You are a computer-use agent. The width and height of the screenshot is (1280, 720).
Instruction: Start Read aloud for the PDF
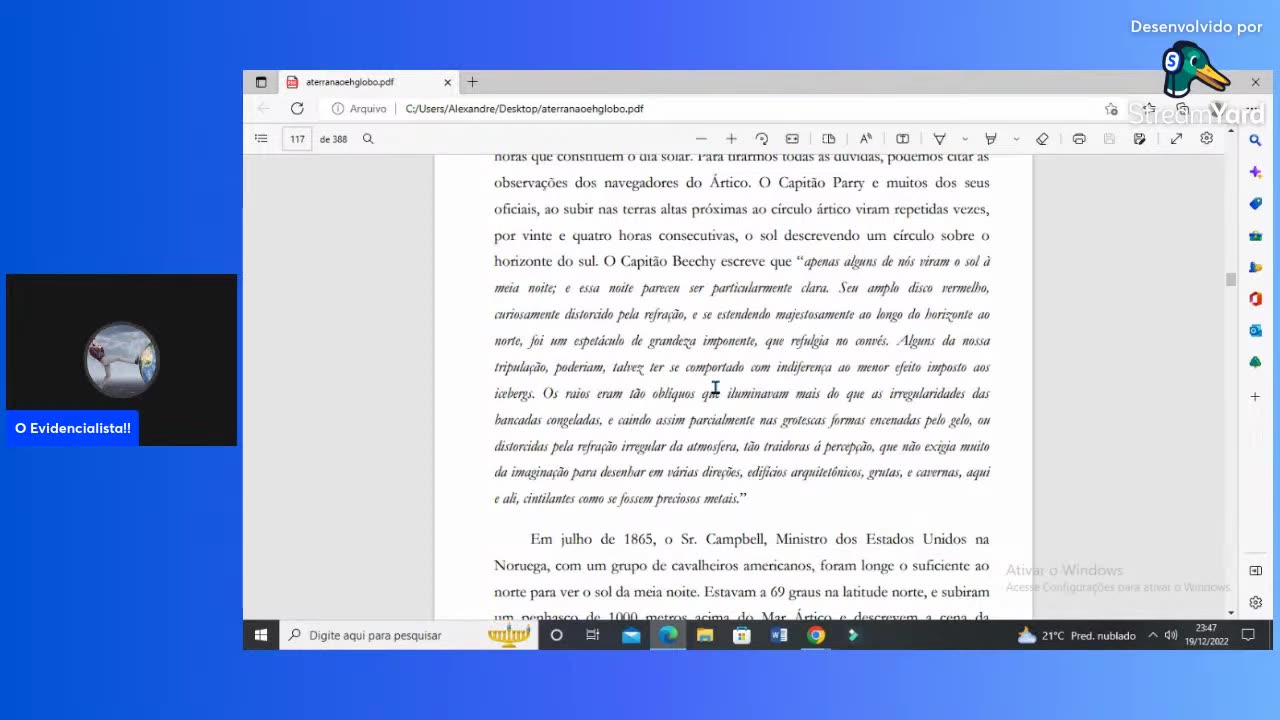[866, 139]
